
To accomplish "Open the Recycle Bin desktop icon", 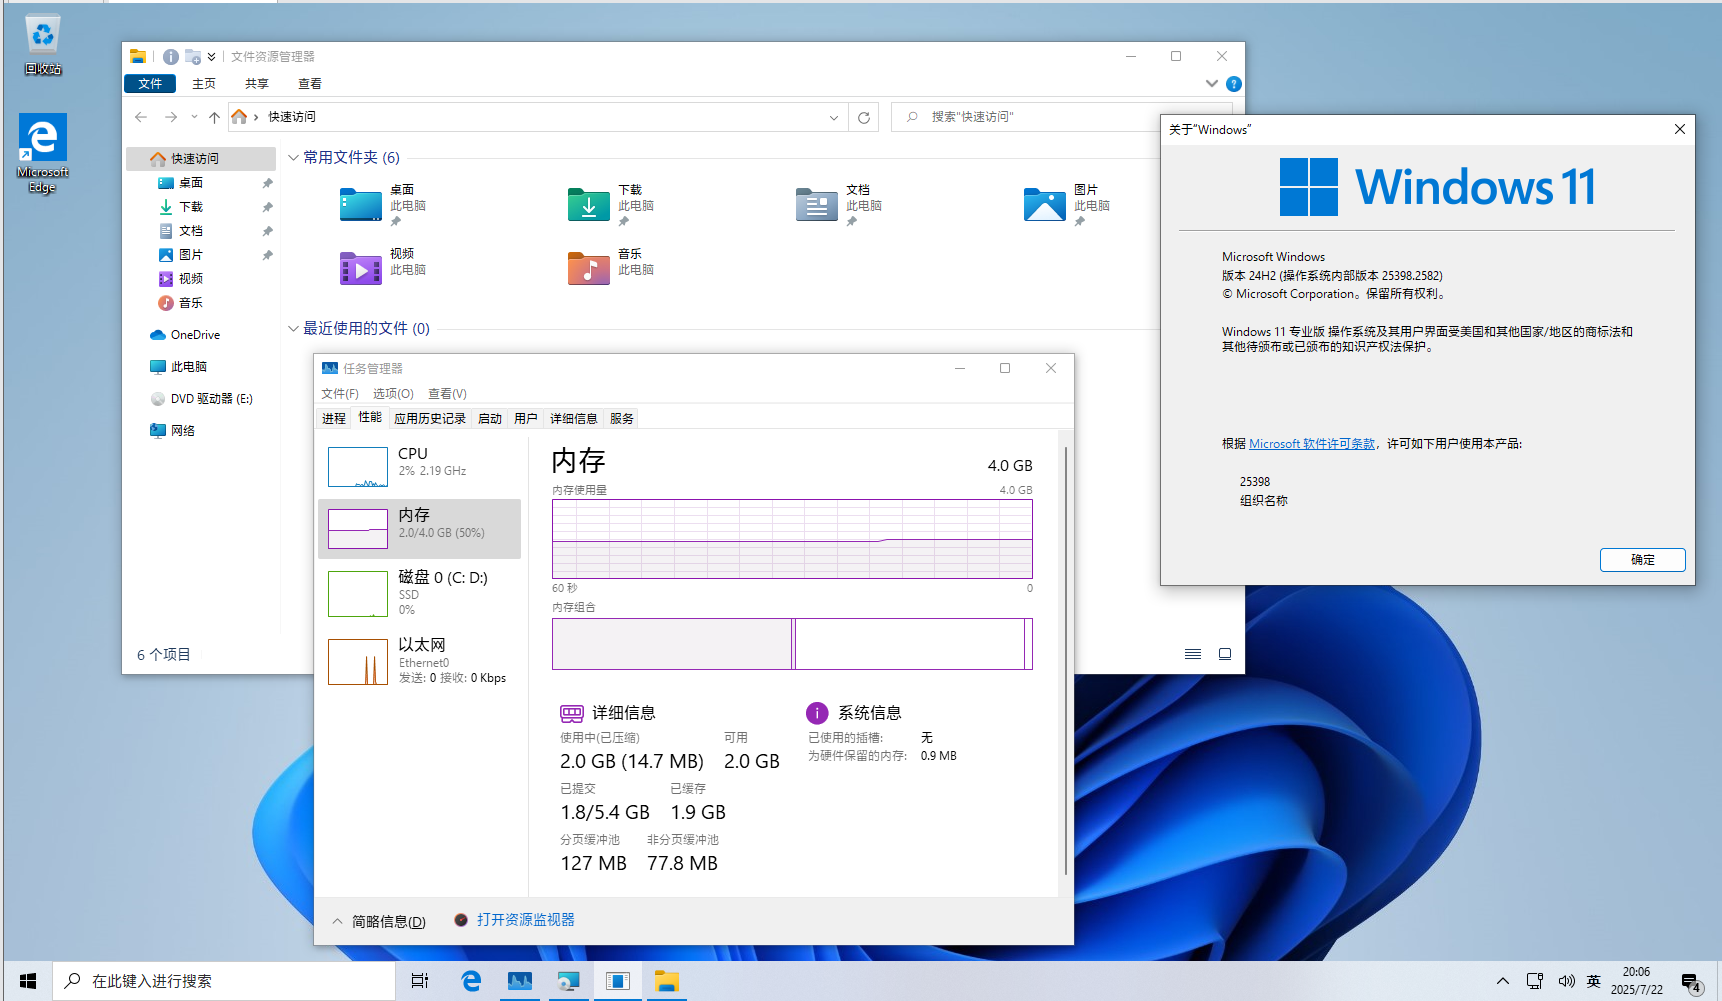I will tap(42, 45).
